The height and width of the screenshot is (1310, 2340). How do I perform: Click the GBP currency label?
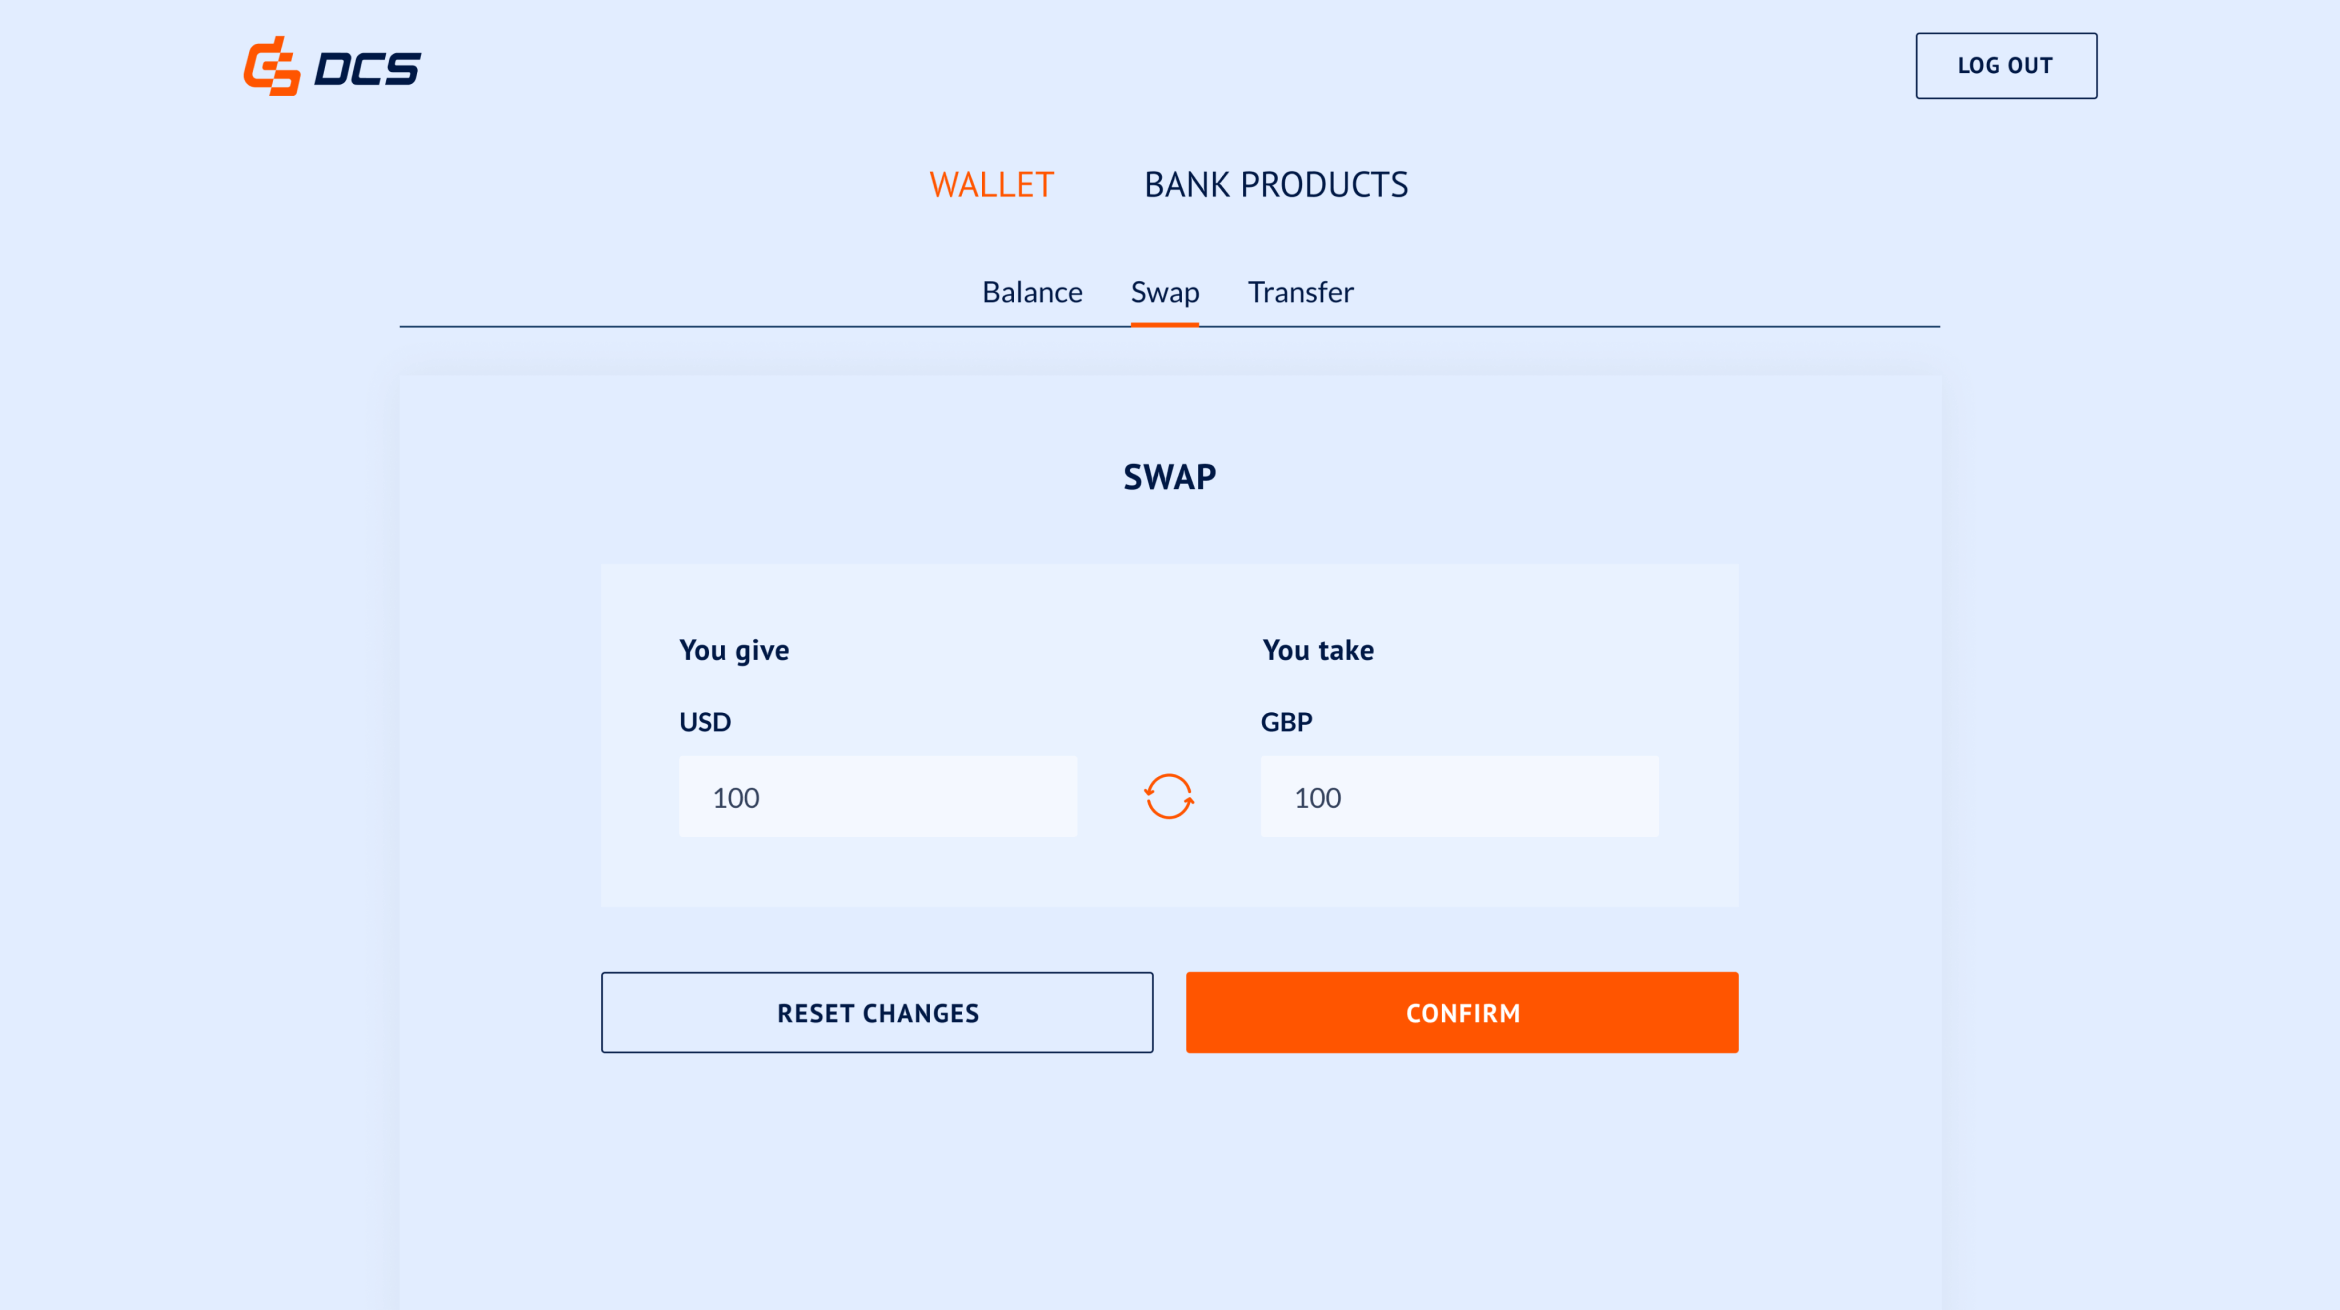[1286, 722]
